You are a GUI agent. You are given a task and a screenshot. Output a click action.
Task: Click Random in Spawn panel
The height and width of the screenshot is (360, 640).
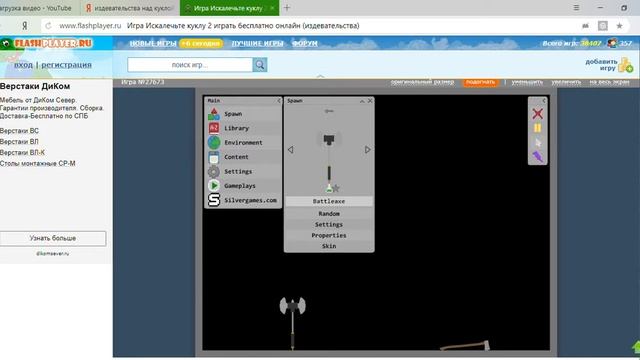pos(329,213)
